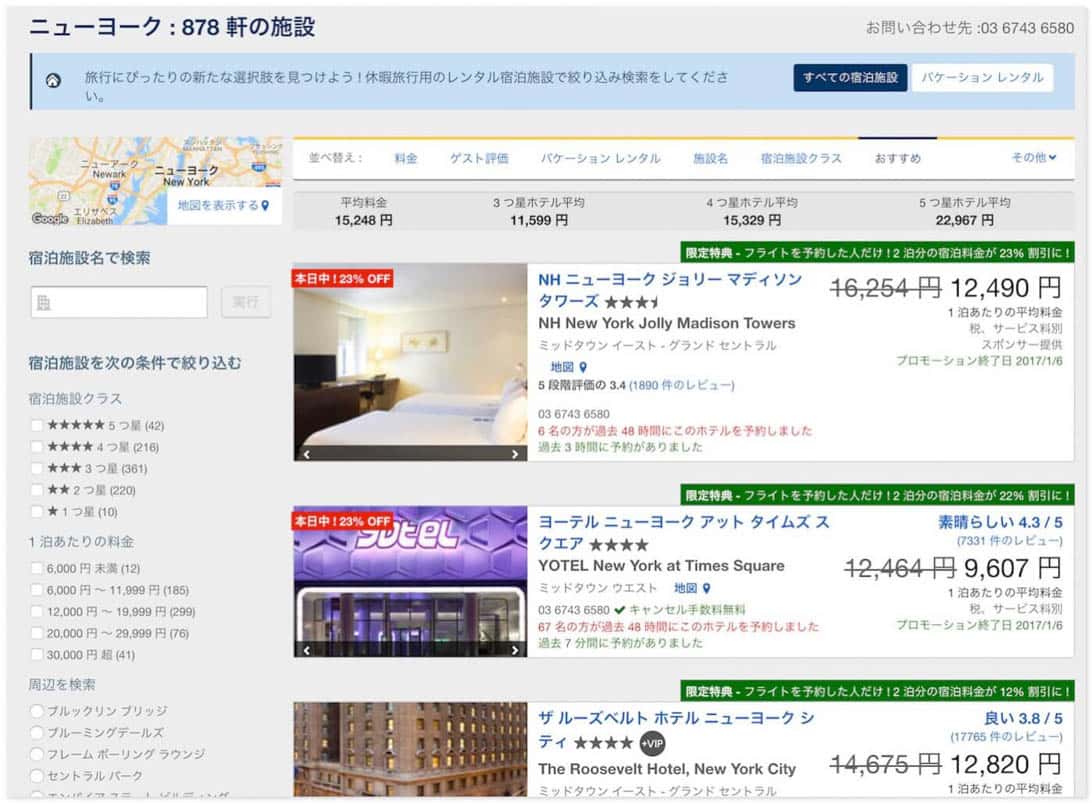Screen dimensions: 1092x803
Task: Open the (1890 件のレビュー) link
Action: click(681, 385)
